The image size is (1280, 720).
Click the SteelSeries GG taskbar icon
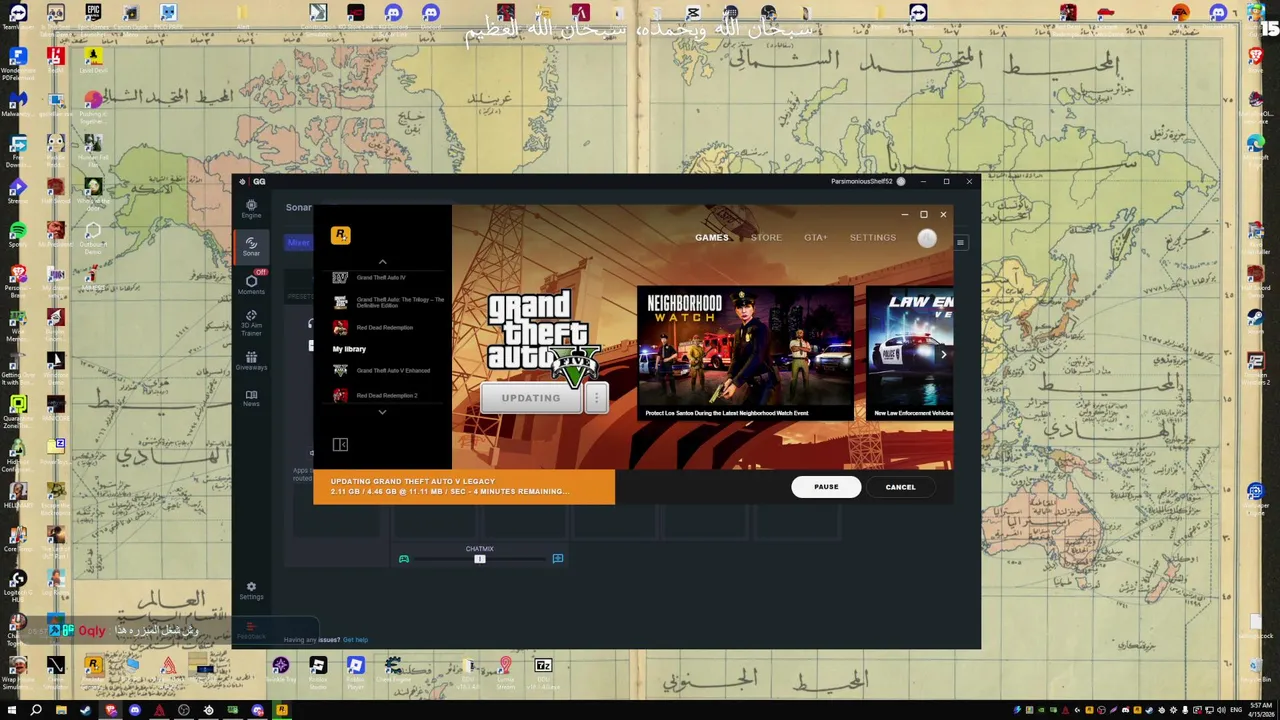208,710
